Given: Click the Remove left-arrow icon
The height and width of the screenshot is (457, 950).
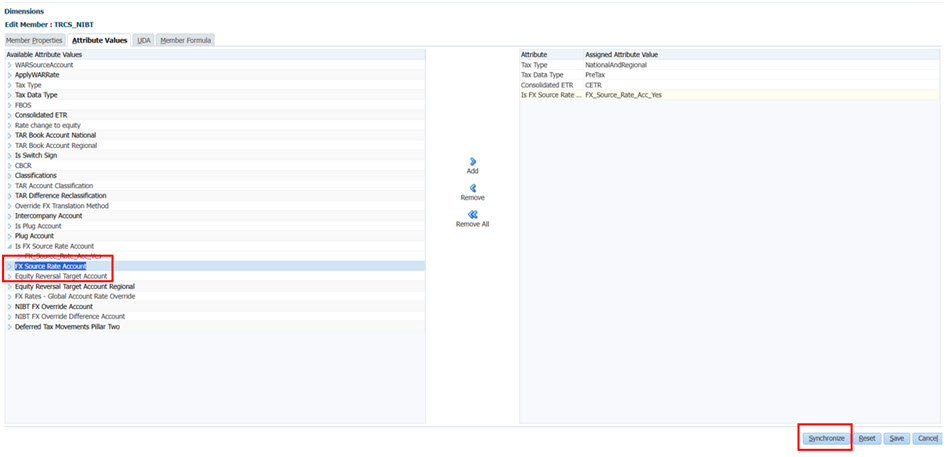Looking at the screenshot, I should (x=473, y=188).
